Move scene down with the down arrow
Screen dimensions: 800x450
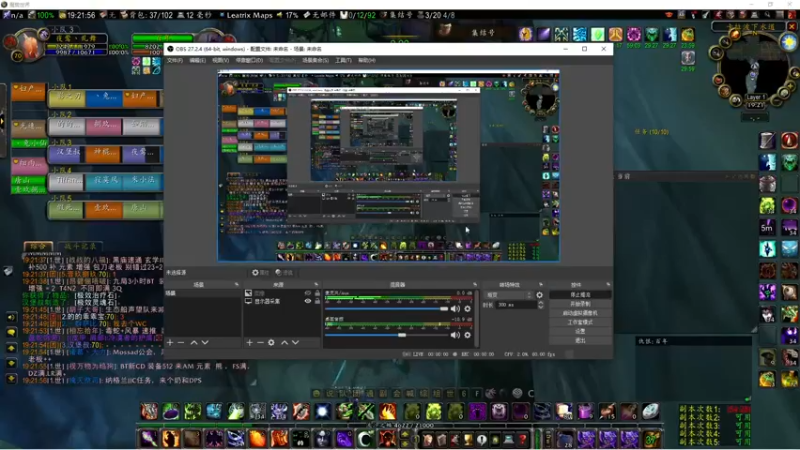[205, 342]
